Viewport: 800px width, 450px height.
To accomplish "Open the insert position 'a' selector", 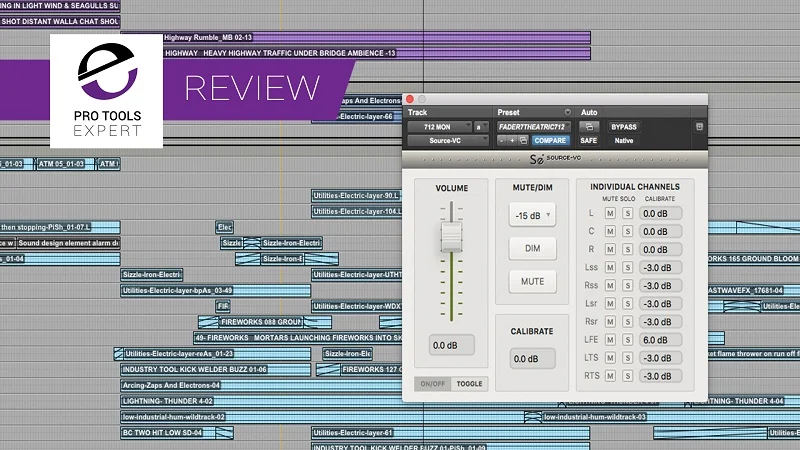I will tap(481, 127).
